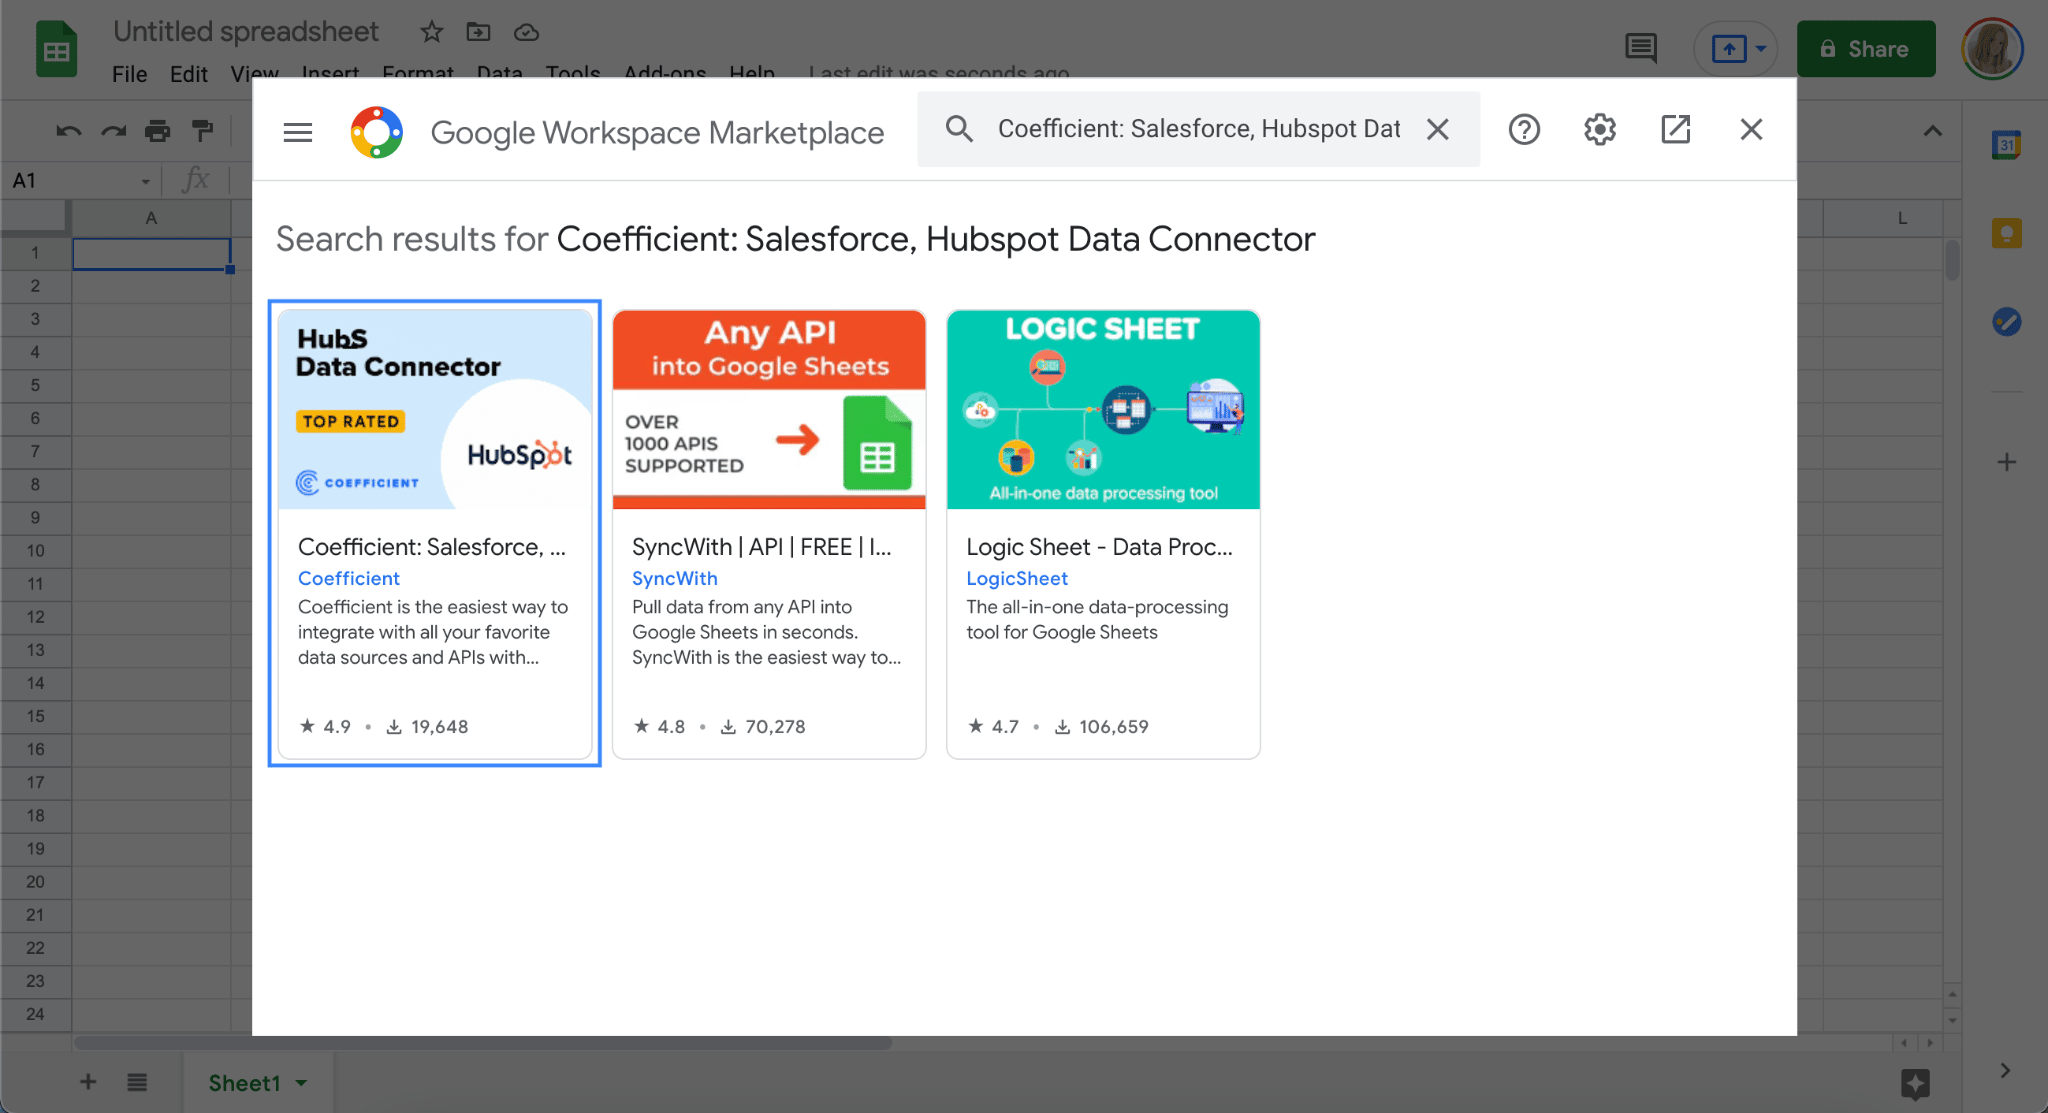Screen dimensions: 2048x1113
Task: Open the Sheets home icon
Action: pyautogui.click(x=57, y=48)
